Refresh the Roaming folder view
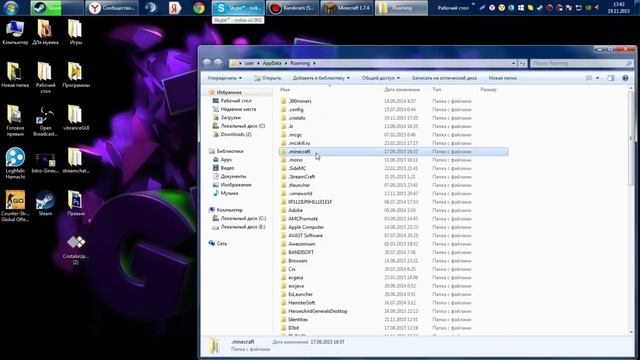Image resolution: width=640 pixels, height=360 pixels. tap(522, 63)
